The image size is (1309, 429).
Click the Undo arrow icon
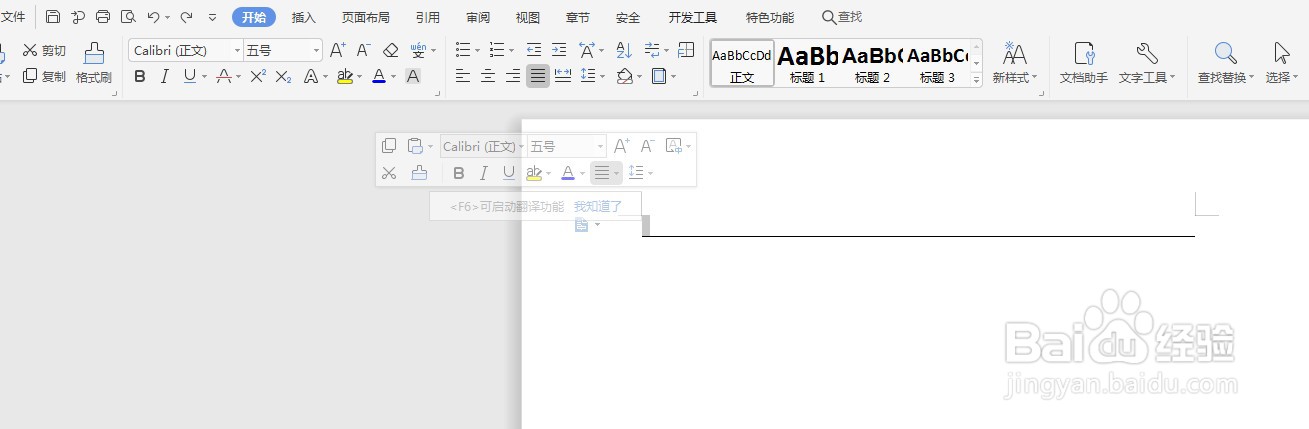(153, 17)
